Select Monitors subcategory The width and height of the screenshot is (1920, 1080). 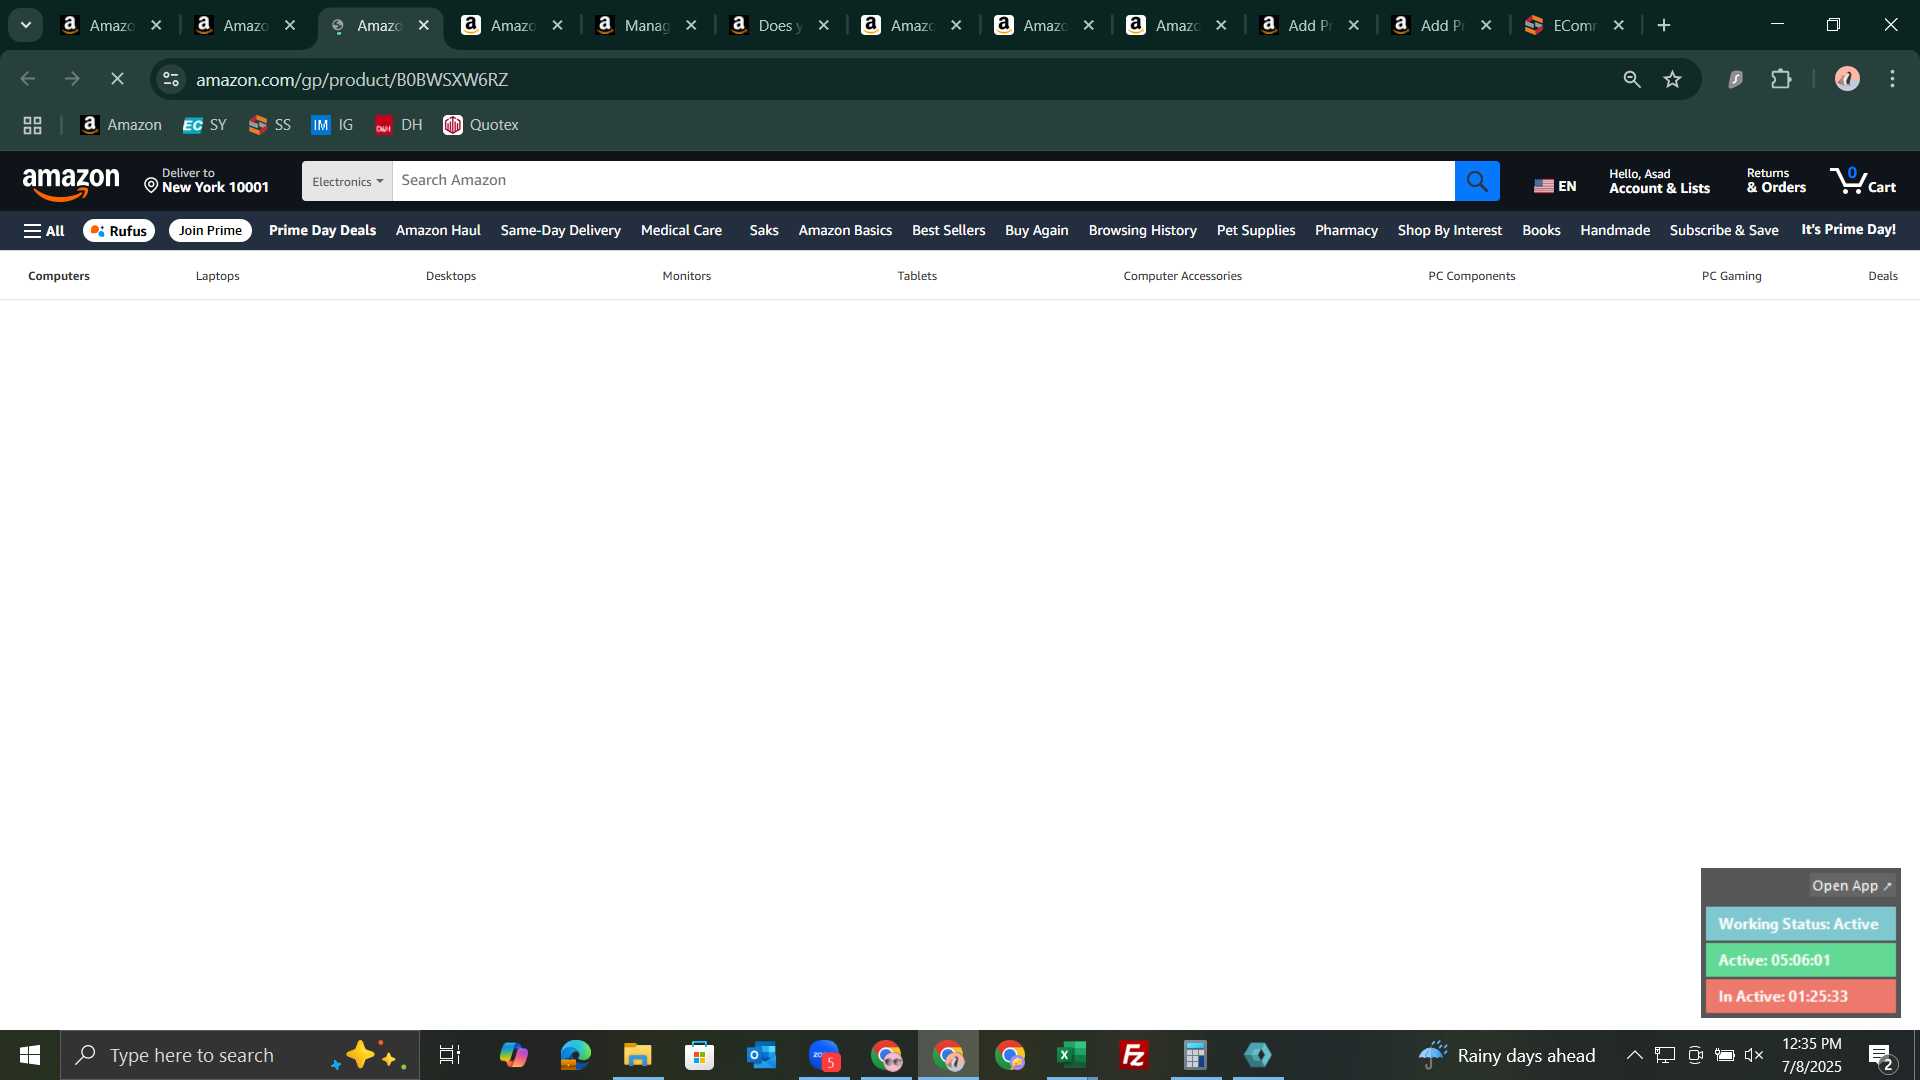tap(687, 276)
